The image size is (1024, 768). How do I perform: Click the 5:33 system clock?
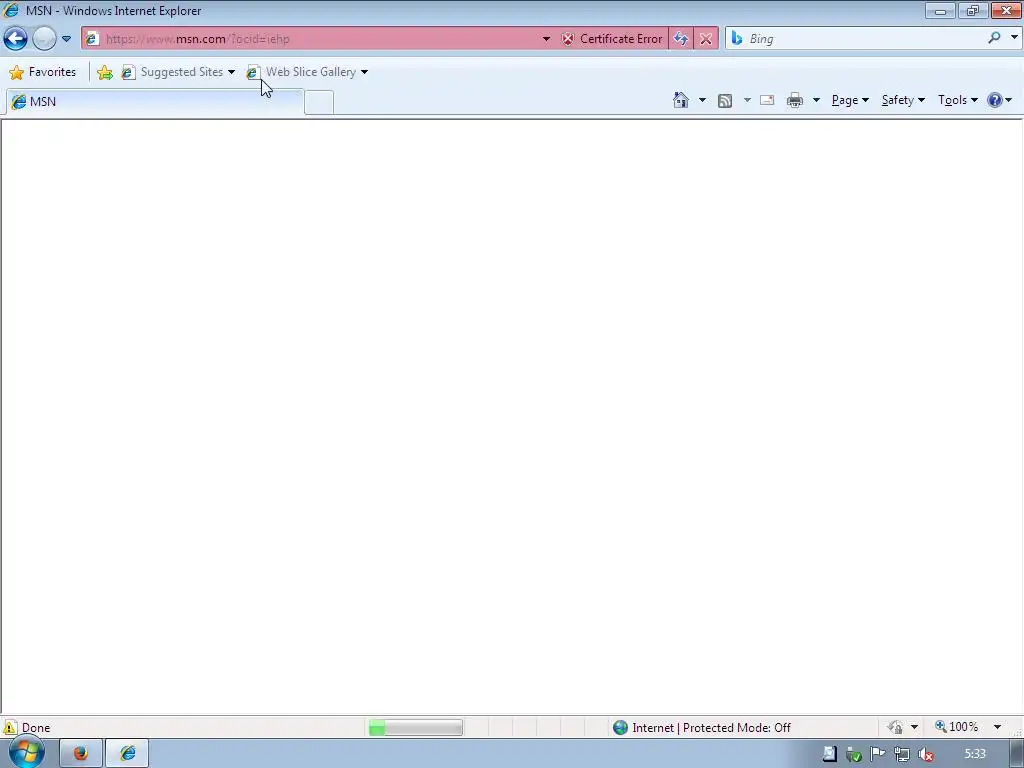point(975,754)
